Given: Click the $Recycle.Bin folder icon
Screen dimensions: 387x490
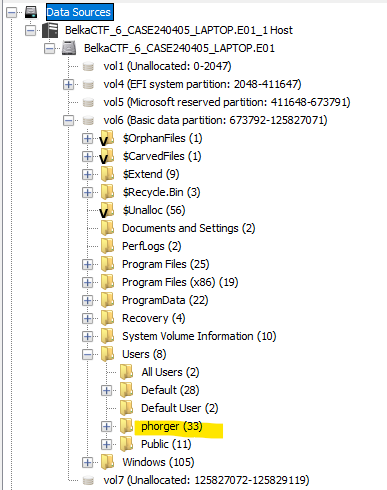Looking at the screenshot, I should click(107, 192).
